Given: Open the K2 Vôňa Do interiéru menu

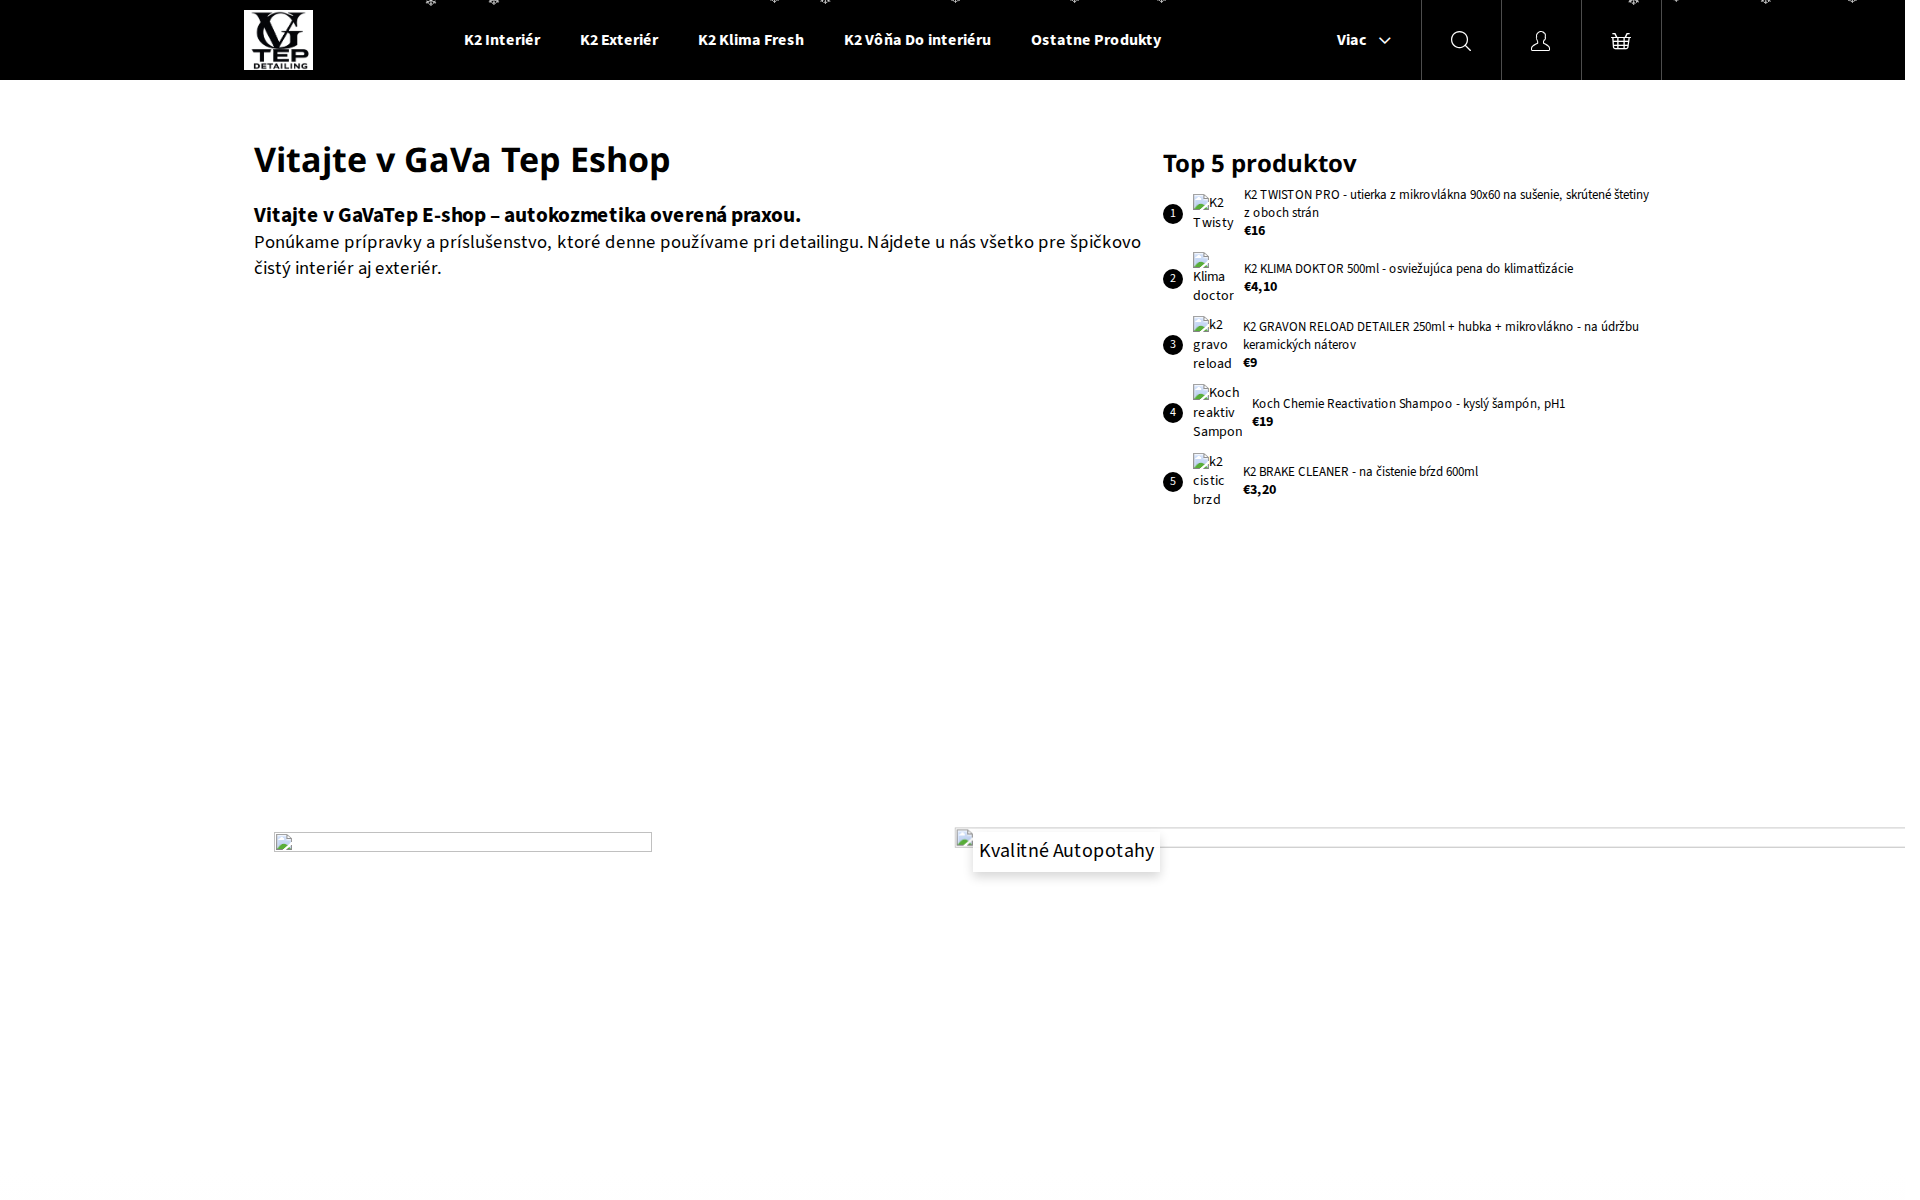Looking at the screenshot, I should [917, 40].
